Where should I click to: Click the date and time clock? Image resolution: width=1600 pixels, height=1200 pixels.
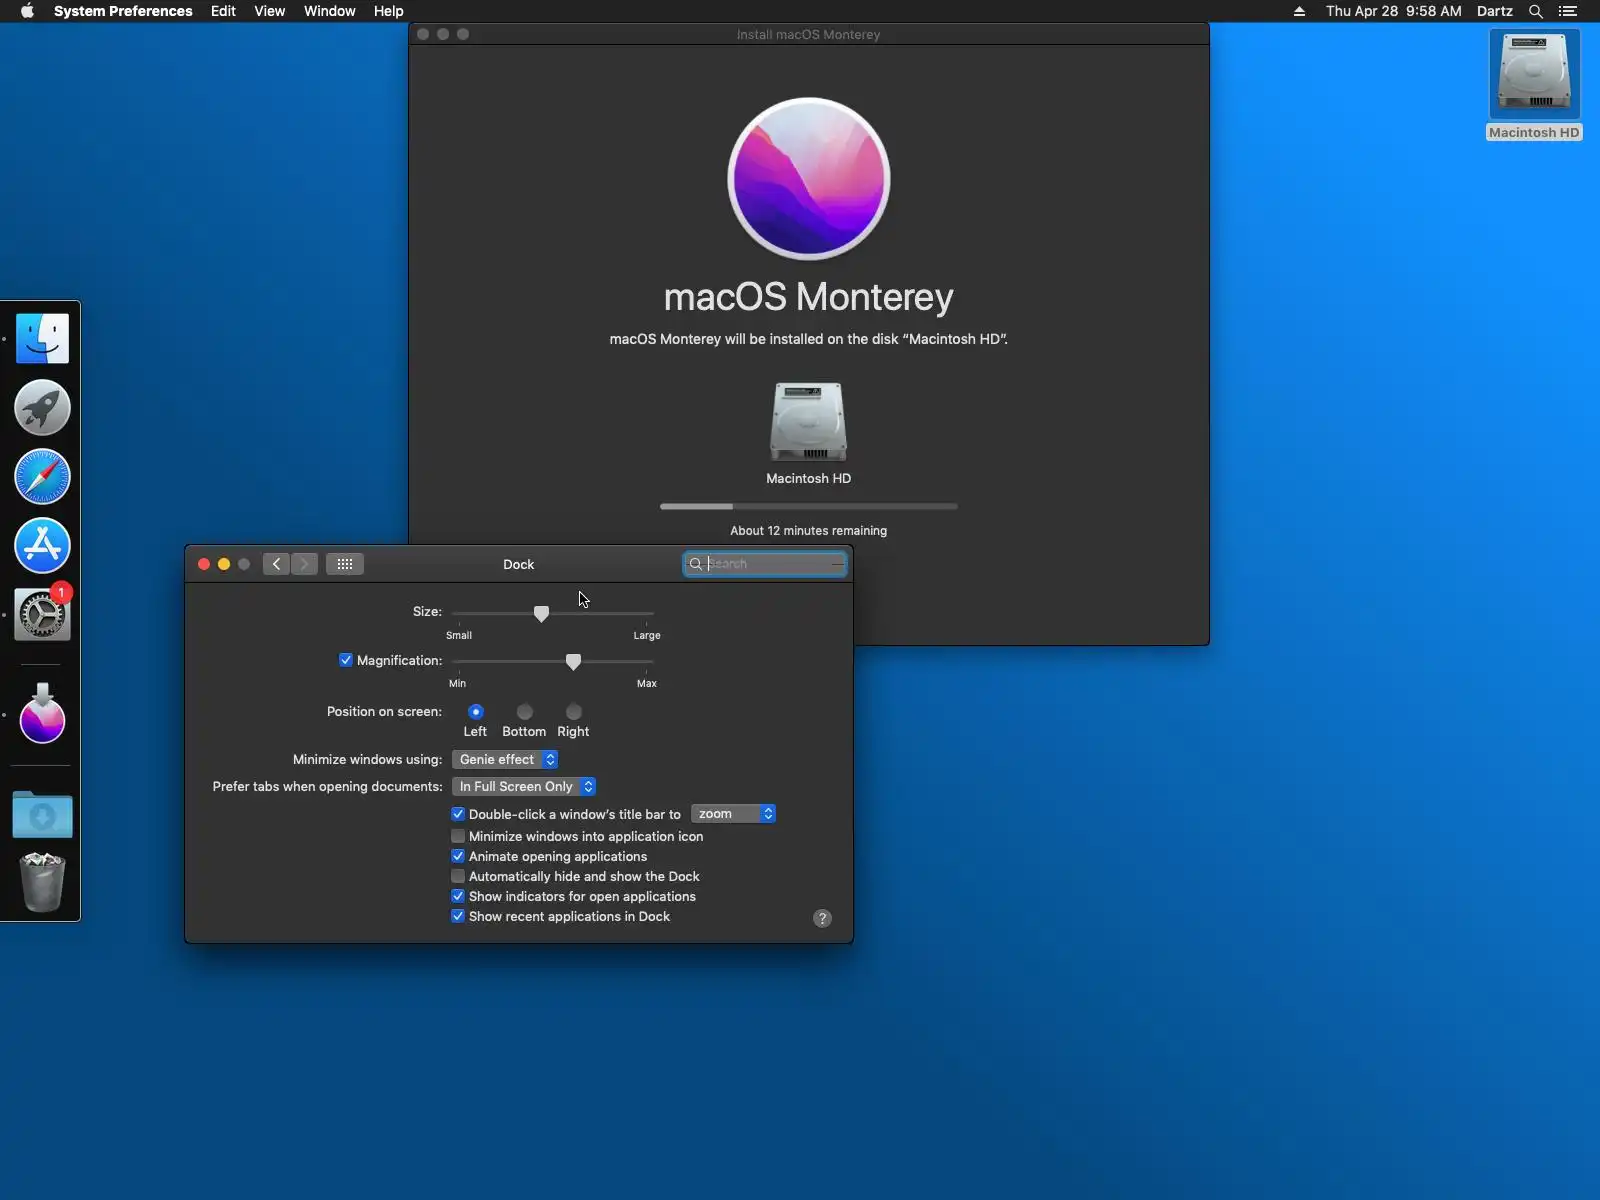tap(1393, 11)
